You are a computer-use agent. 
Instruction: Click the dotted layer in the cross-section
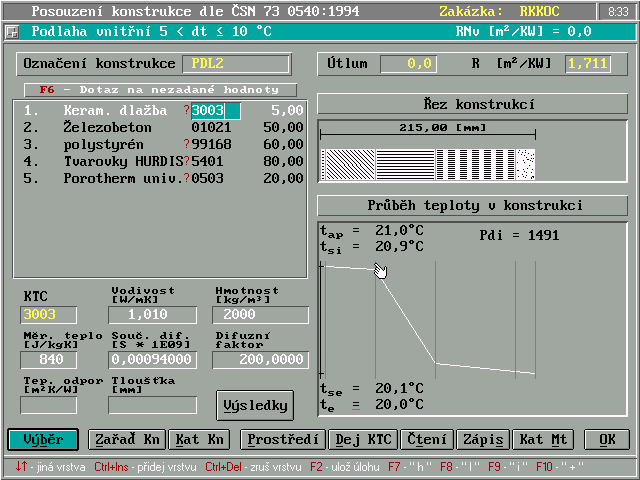click(x=526, y=163)
